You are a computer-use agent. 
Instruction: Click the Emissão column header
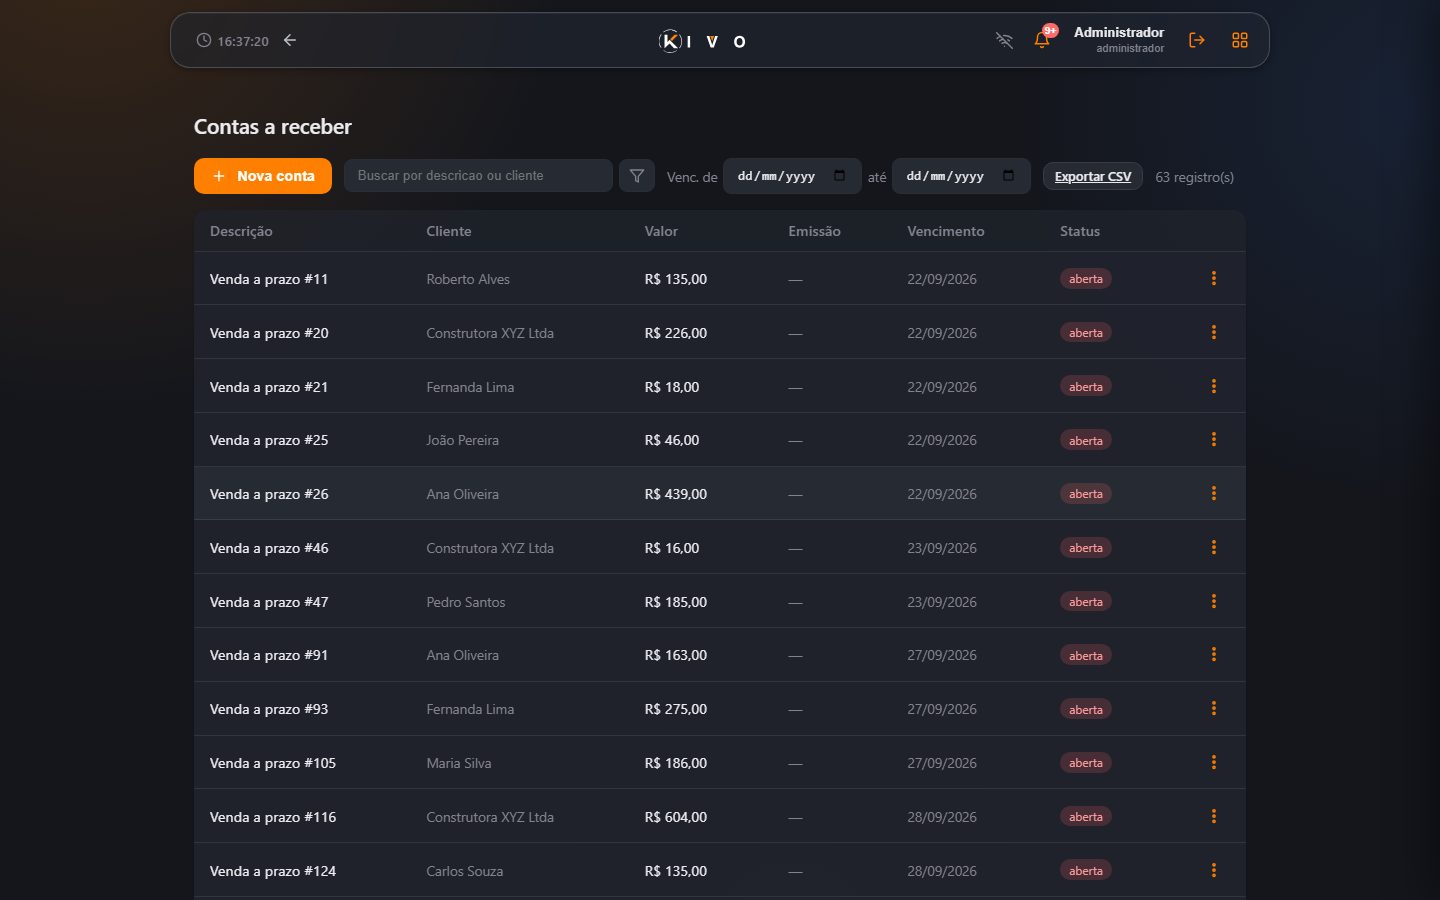point(814,231)
